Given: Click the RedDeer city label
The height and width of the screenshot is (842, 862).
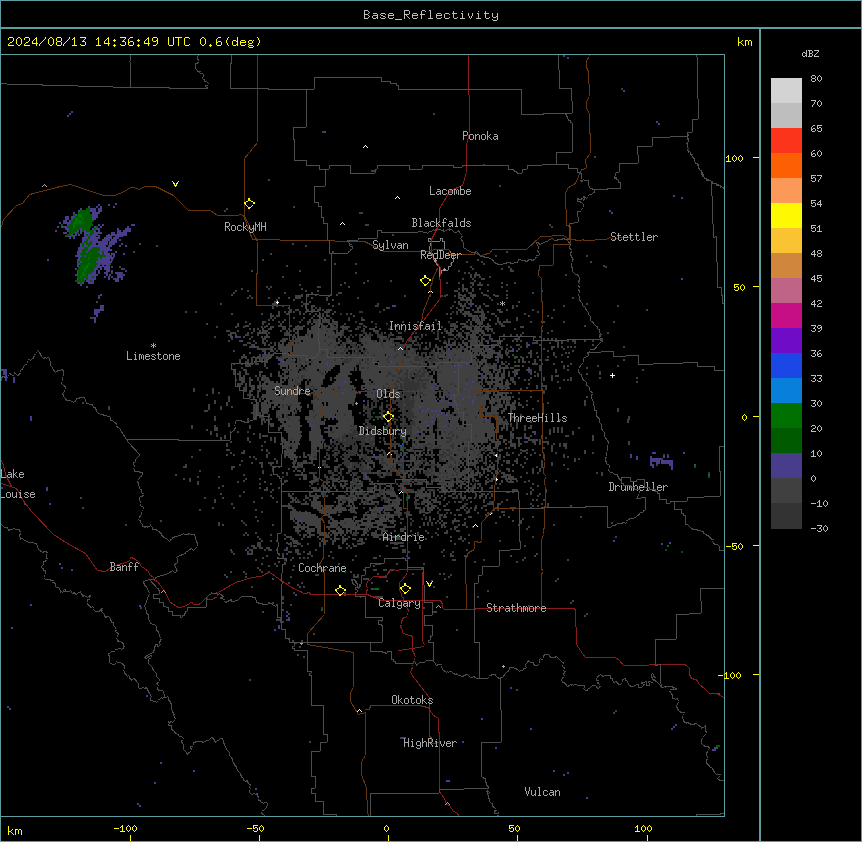Looking at the screenshot, I should click(440, 255).
